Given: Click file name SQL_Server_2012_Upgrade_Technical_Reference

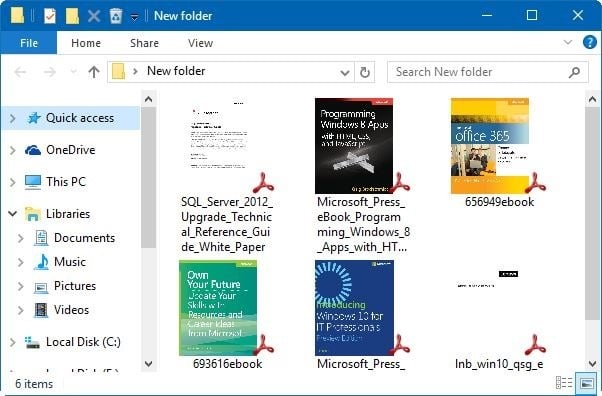Looking at the screenshot, I should tap(227, 224).
